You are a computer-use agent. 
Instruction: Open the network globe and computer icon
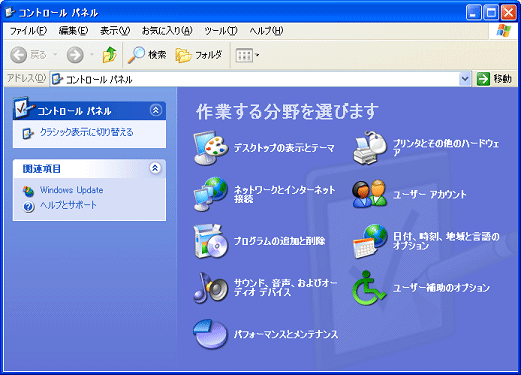[x=211, y=194]
